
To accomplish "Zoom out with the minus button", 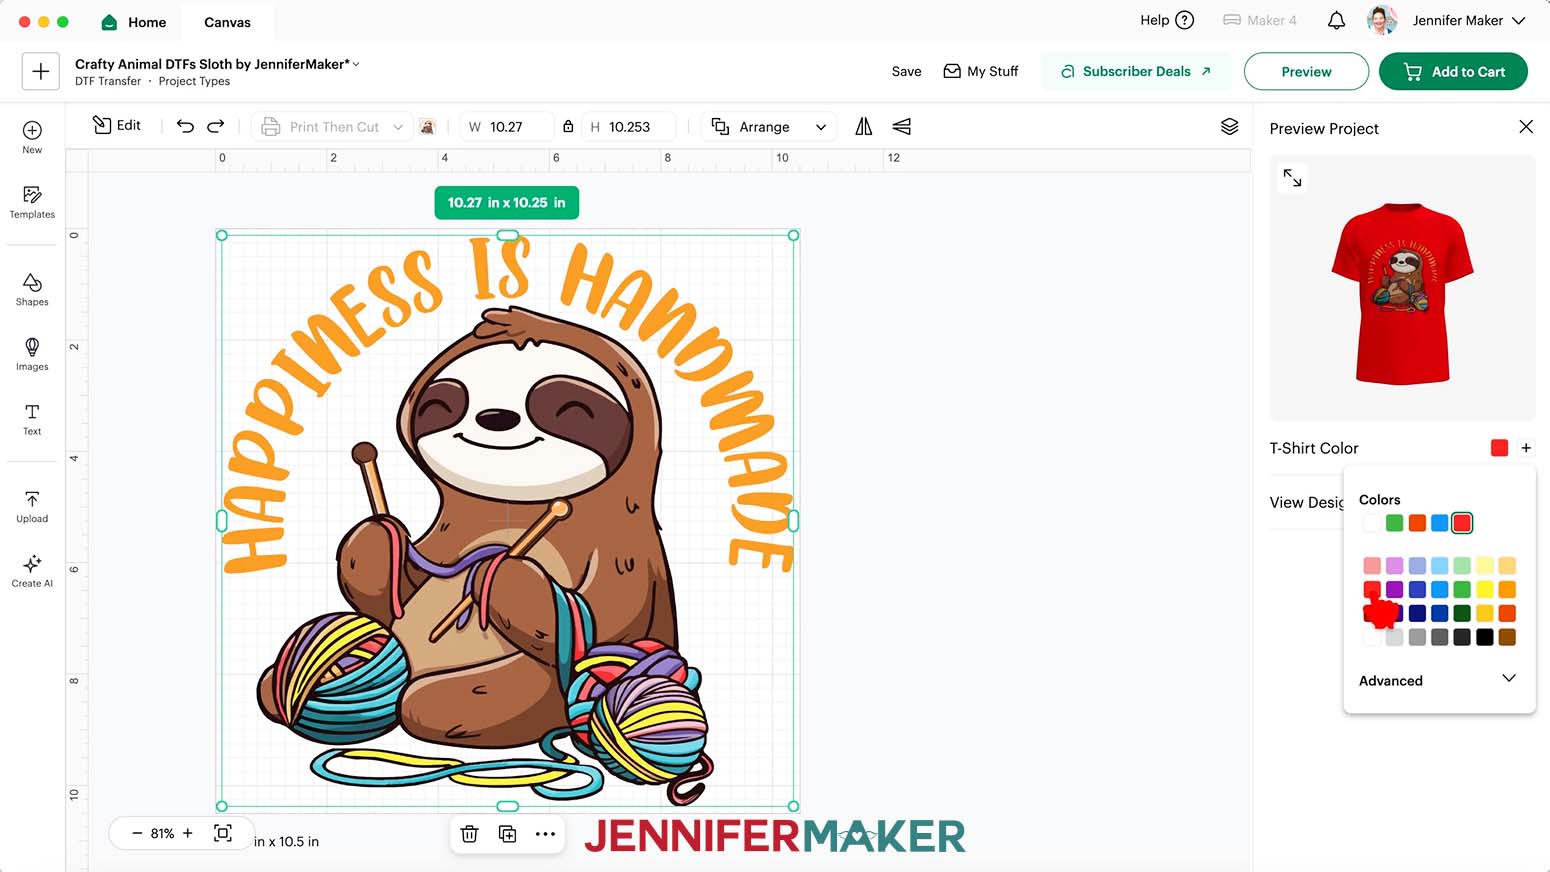I will 137,833.
